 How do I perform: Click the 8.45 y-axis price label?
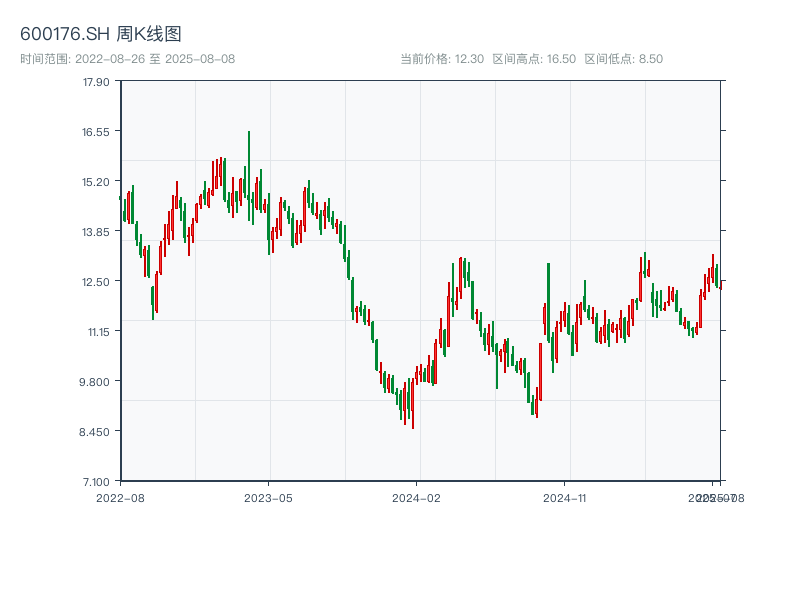click(98, 431)
